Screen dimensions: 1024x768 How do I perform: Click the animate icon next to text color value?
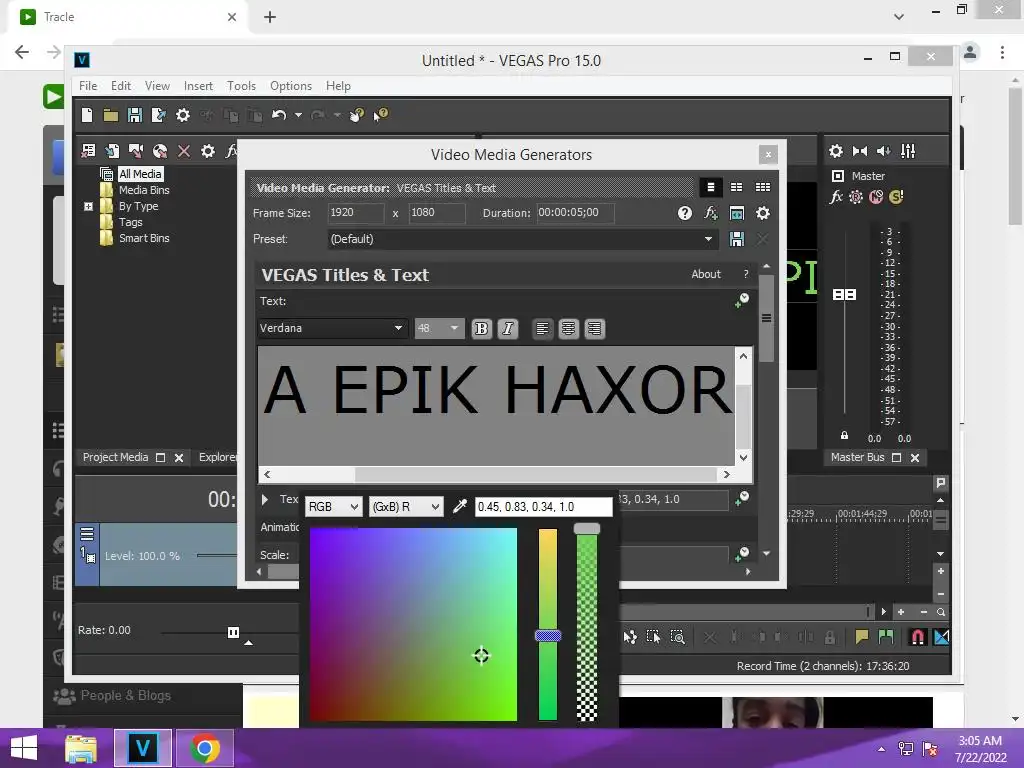coord(742,499)
